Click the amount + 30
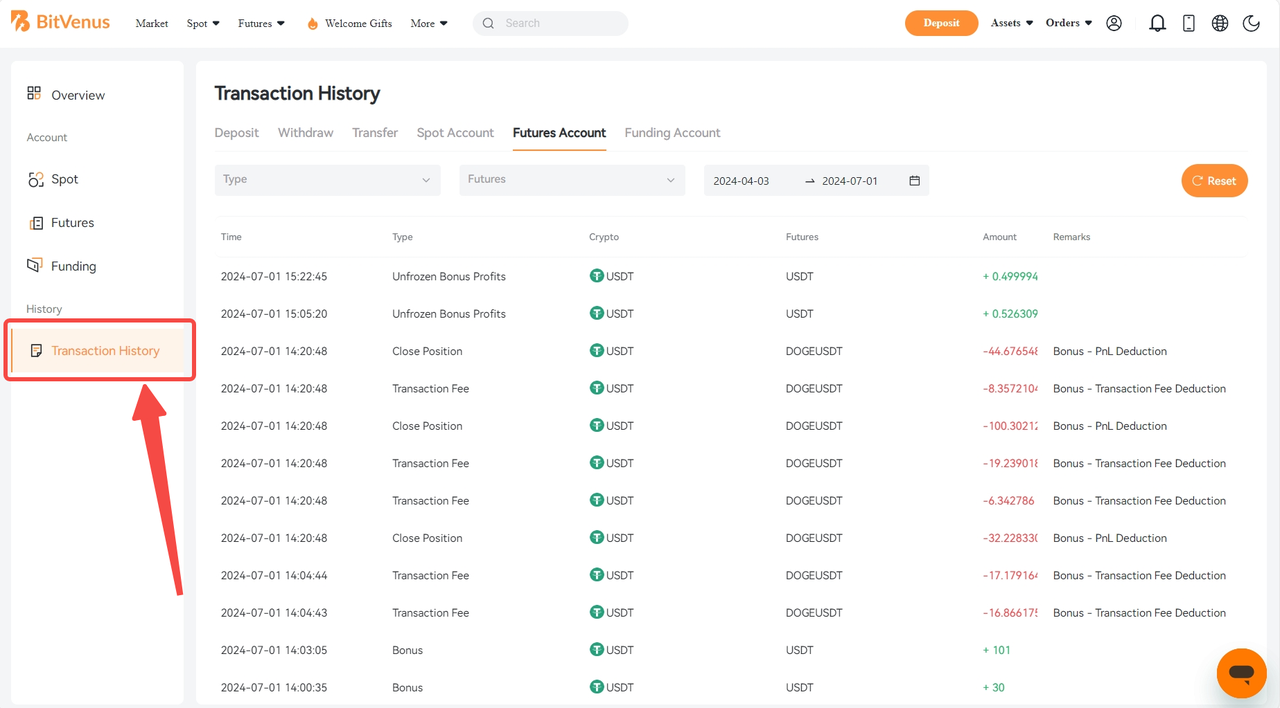Image resolution: width=1280 pixels, height=708 pixels. (994, 687)
